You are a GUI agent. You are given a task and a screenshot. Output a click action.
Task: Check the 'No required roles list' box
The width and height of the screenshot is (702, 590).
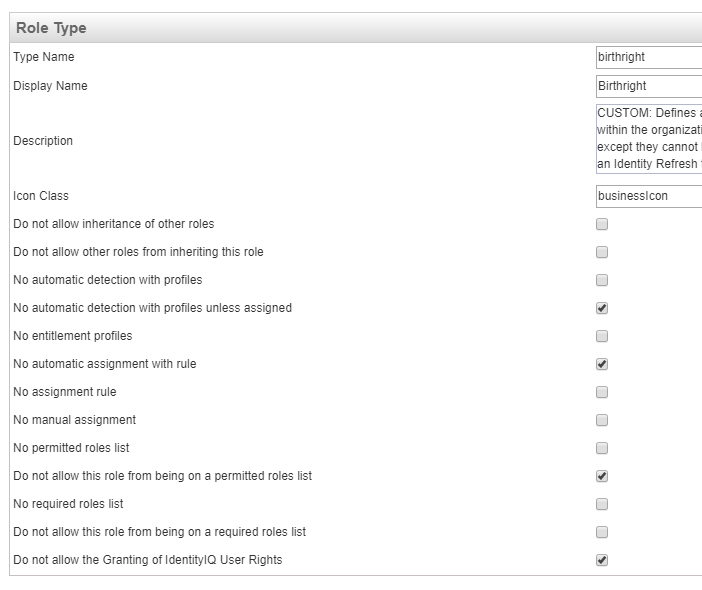(x=602, y=504)
